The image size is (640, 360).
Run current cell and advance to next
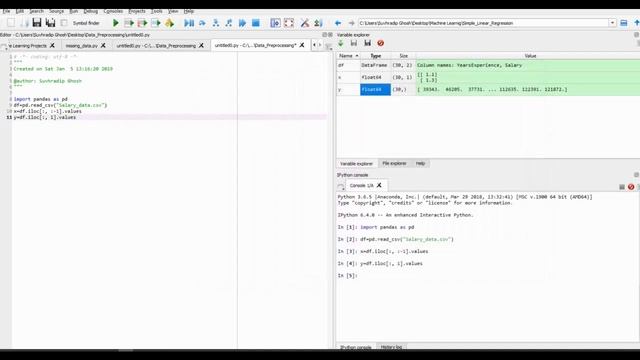tap(142, 23)
